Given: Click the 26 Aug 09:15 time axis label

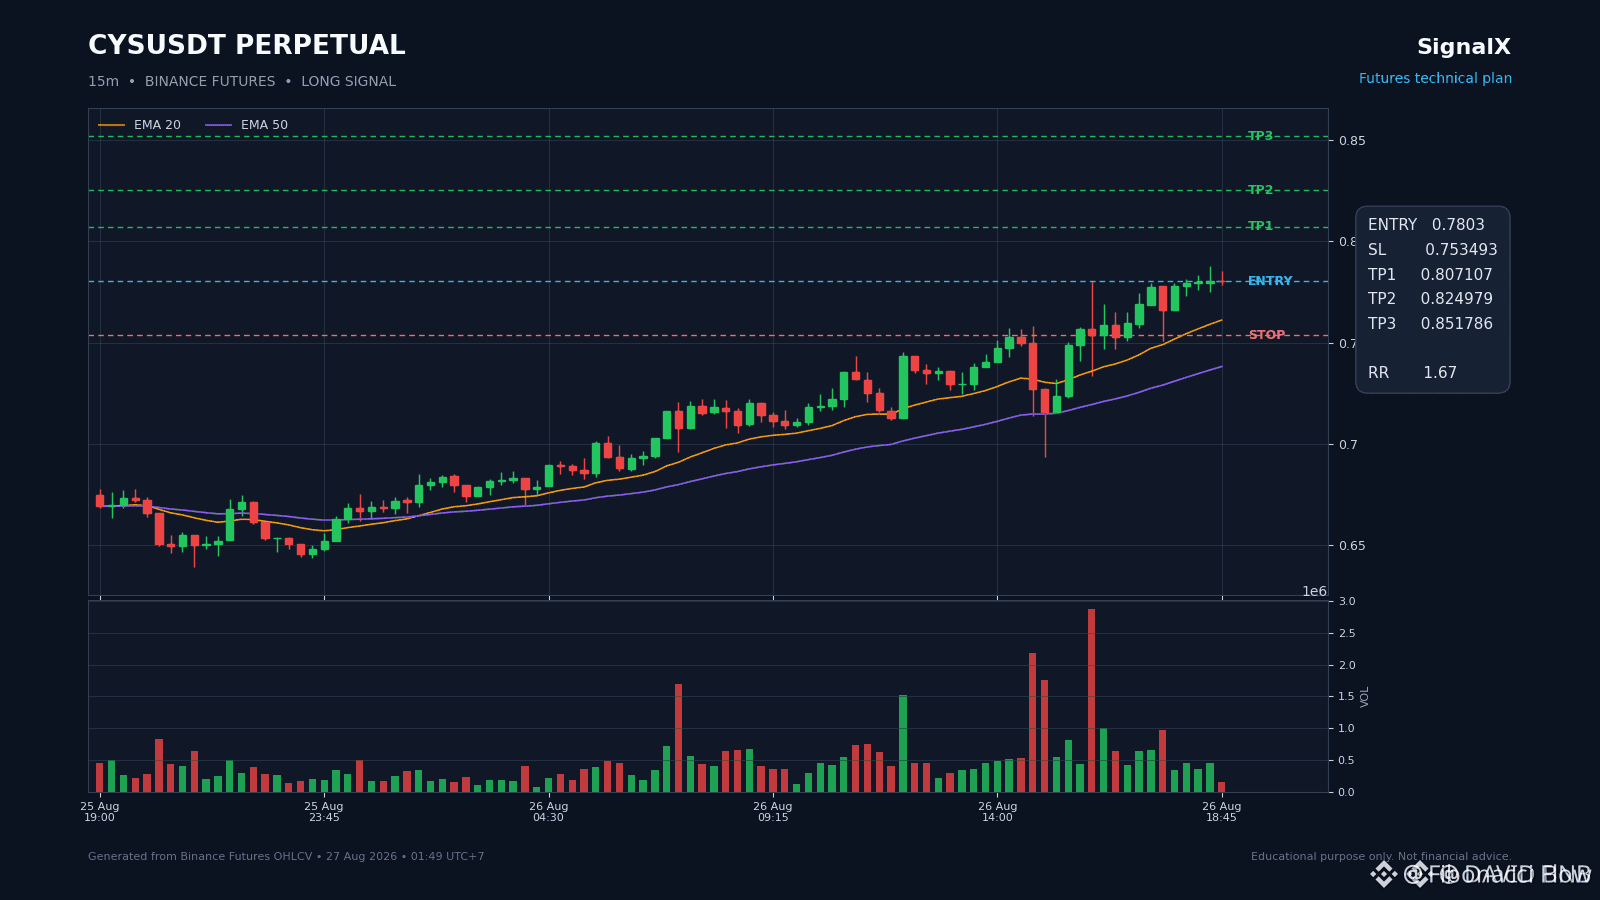Looking at the screenshot, I should pyautogui.click(x=773, y=812).
